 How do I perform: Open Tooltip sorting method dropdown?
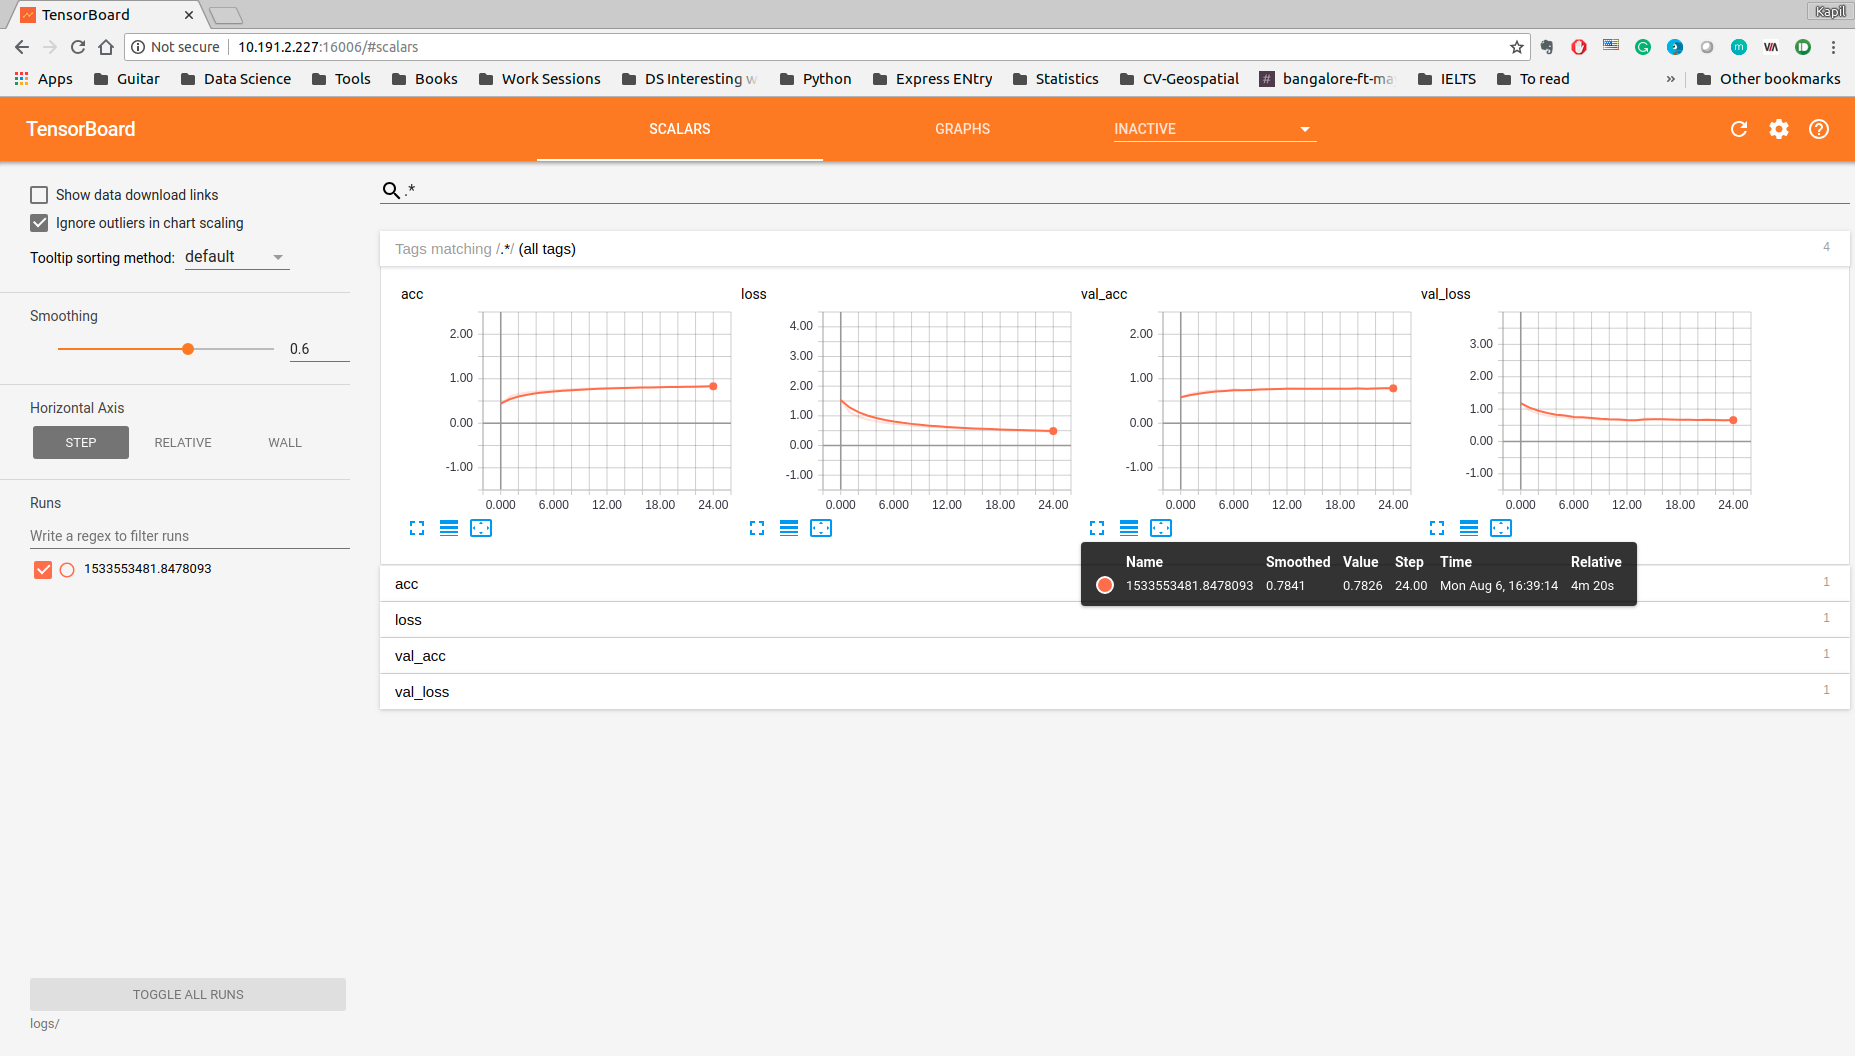click(x=236, y=257)
